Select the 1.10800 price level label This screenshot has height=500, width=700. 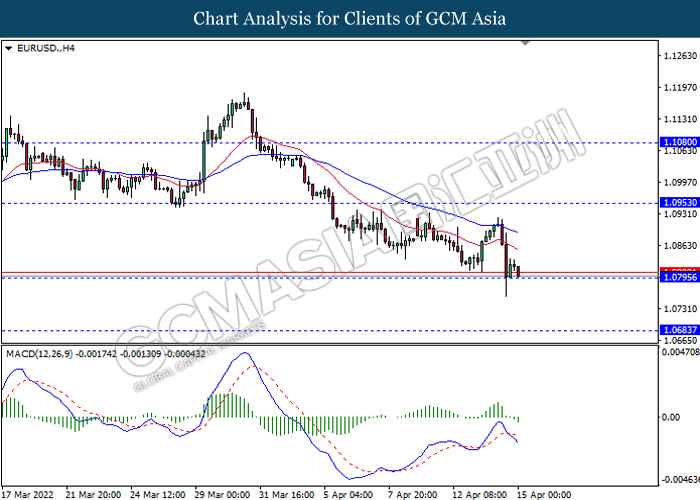[679, 142]
